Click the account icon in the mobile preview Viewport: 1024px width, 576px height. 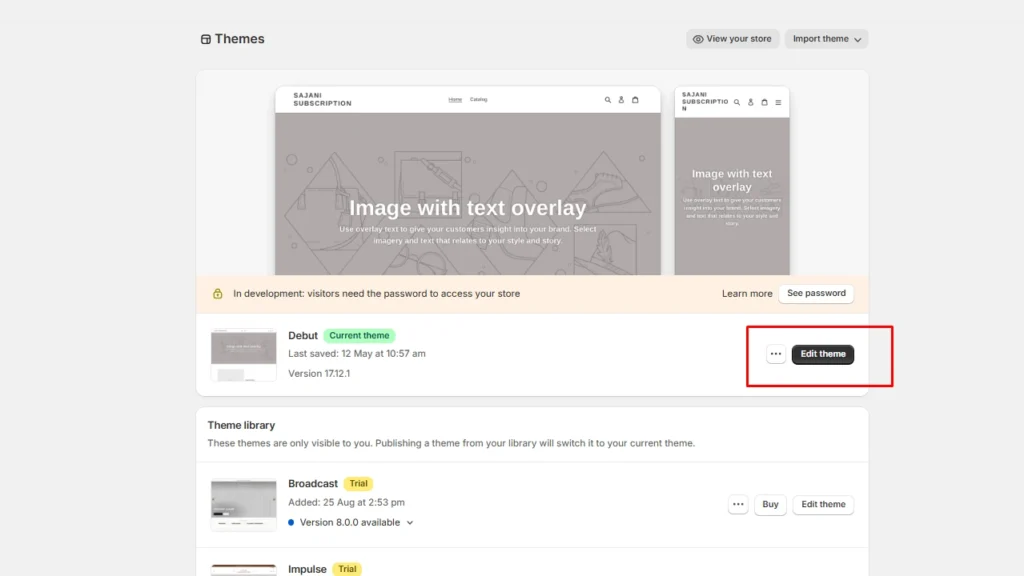751,102
